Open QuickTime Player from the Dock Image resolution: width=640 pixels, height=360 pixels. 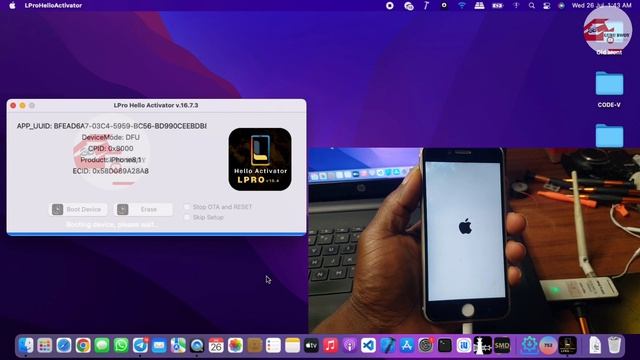pos(197,345)
